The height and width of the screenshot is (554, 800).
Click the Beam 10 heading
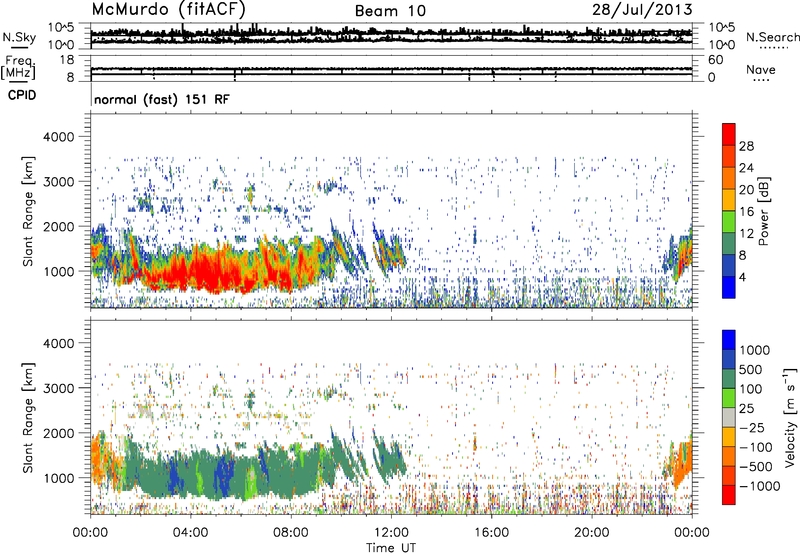[390, 11]
